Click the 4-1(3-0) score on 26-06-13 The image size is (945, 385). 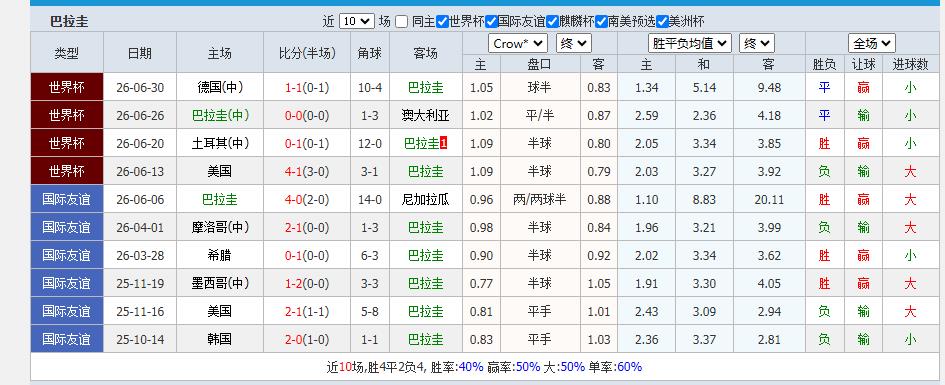click(x=307, y=172)
